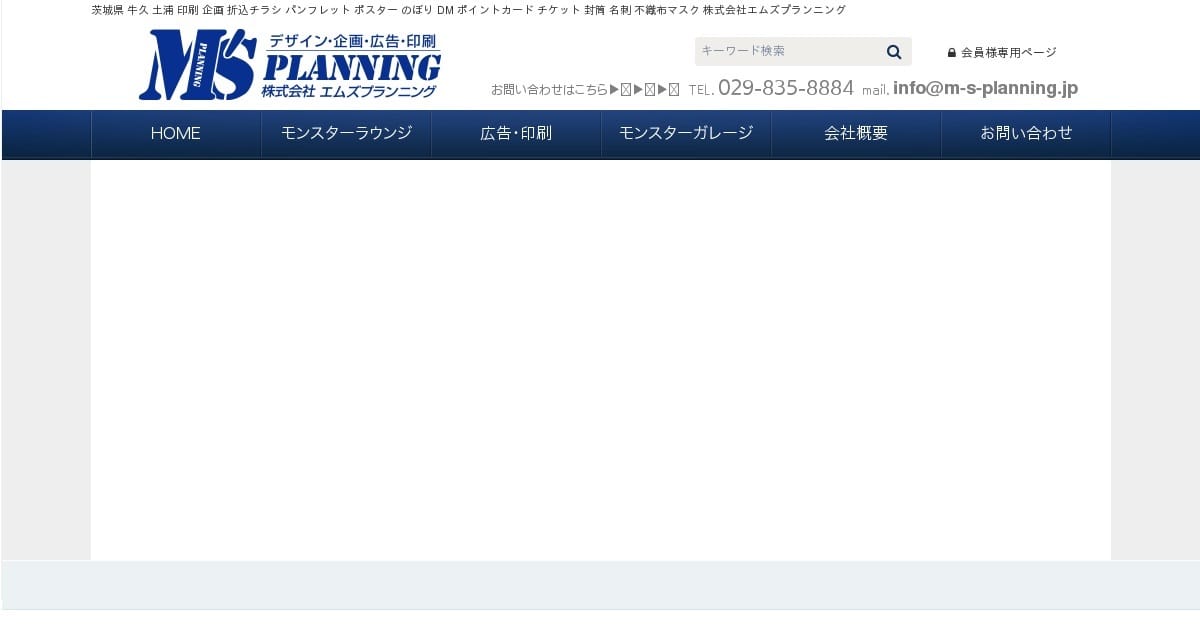1200x632 pixels.
Task: Click the blank white main content area
Action: [600, 360]
